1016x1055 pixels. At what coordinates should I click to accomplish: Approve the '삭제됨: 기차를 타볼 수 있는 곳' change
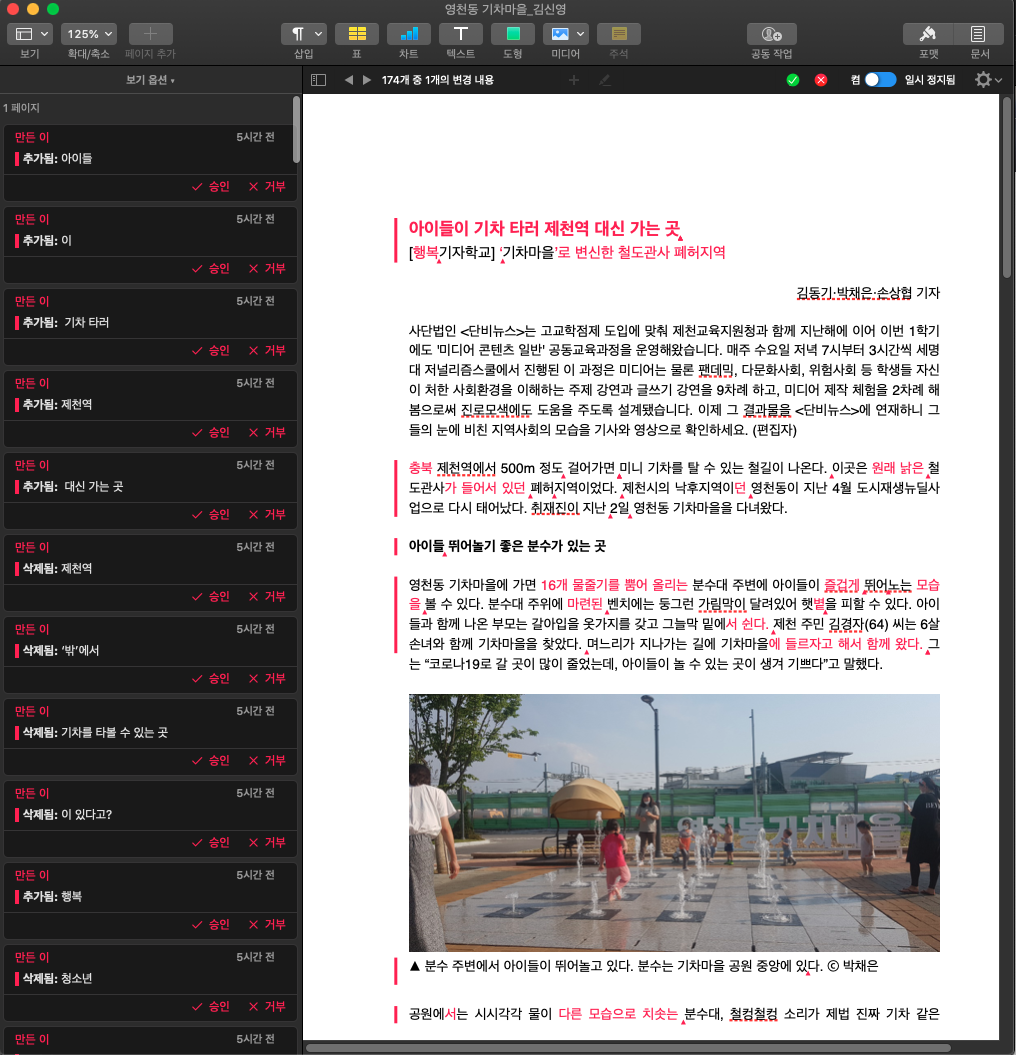[211, 761]
